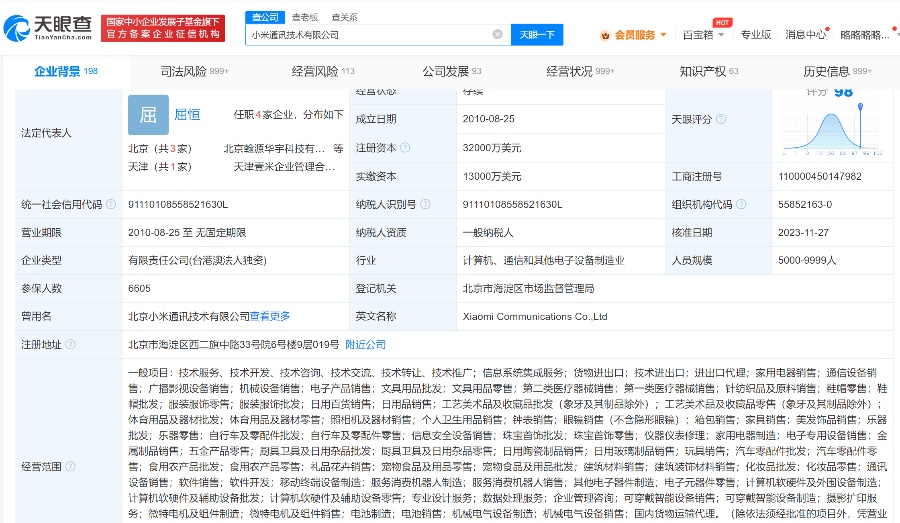Switch to the 公司发展 tab
This screenshot has height=523, width=900.
pyautogui.click(x=452, y=72)
